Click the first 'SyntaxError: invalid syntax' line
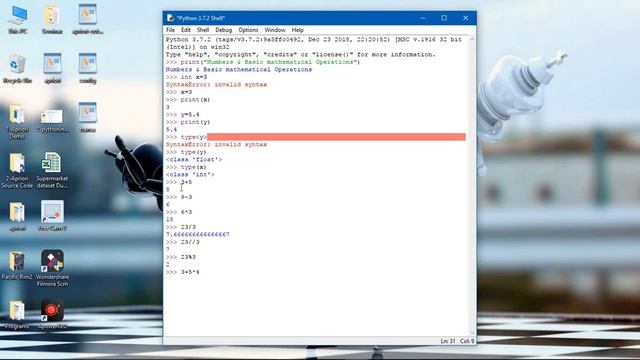This screenshot has width=640, height=360. (x=216, y=84)
